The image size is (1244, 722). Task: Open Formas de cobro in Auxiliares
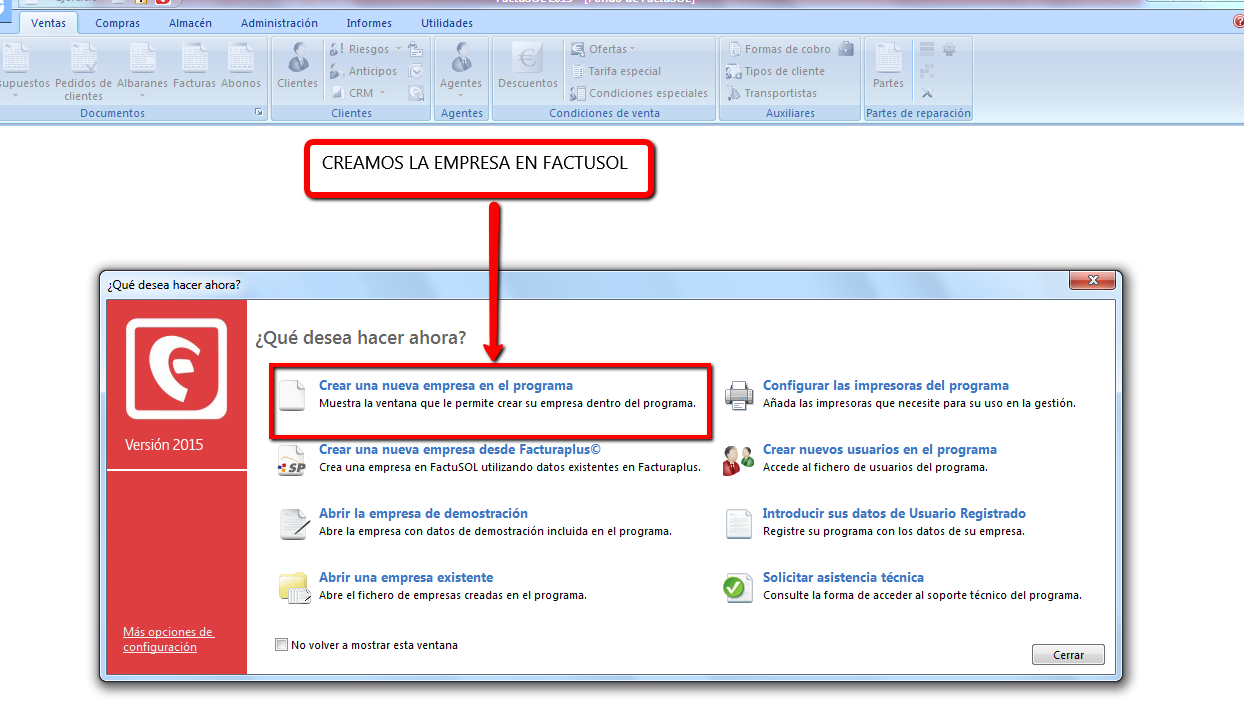(779, 49)
